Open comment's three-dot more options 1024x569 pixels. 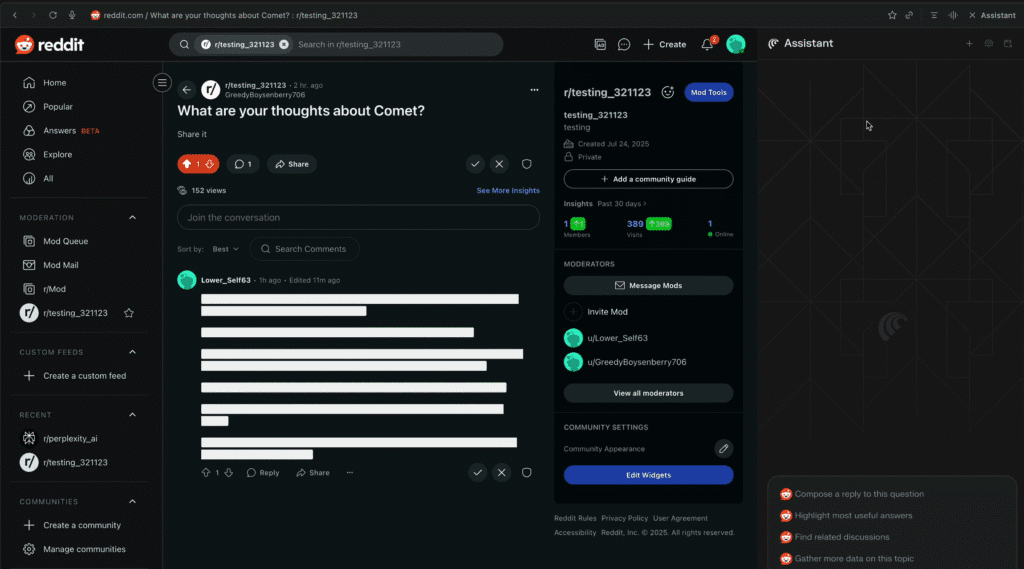click(x=350, y=472)
